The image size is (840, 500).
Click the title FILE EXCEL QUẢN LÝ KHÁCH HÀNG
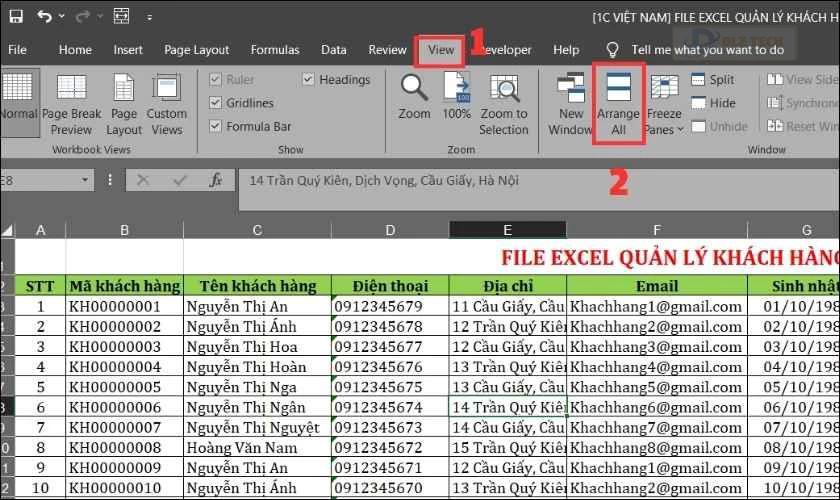[x=670, y=258]
